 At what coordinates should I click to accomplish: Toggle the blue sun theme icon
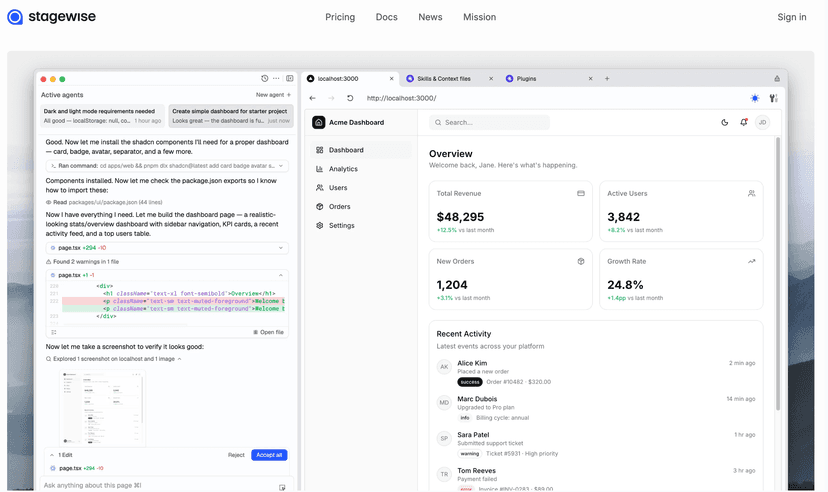[x=754, y=98]
